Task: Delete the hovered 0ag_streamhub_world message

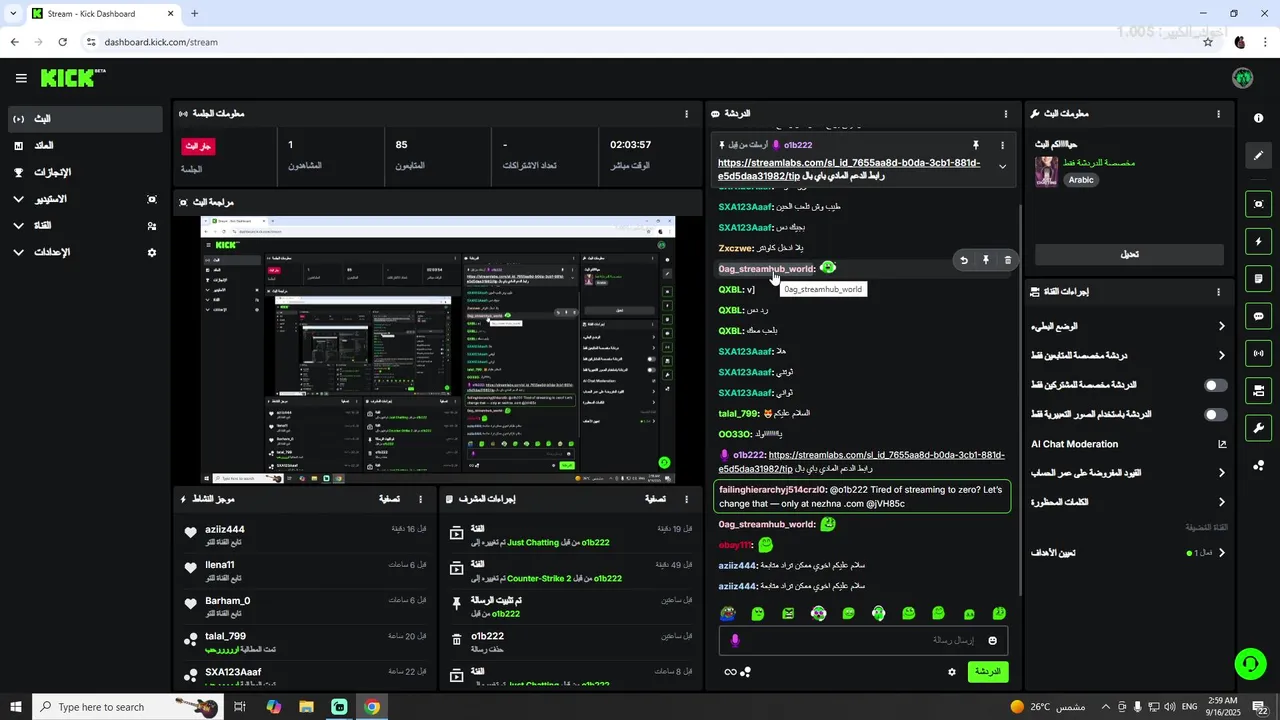Action: click(1007, 260)
